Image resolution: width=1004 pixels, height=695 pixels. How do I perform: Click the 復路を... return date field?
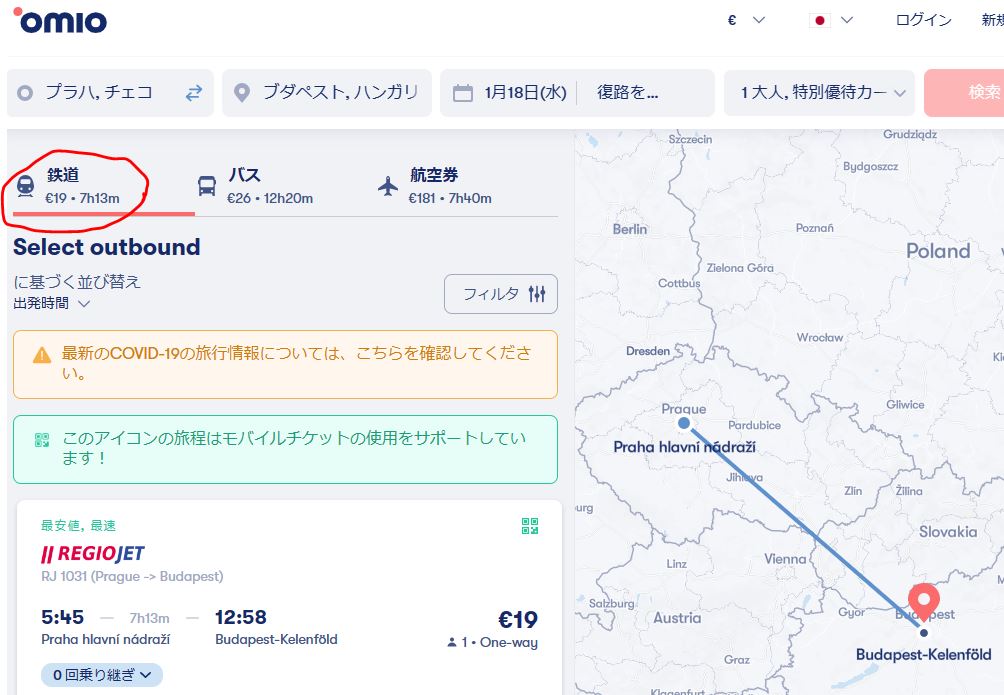point(628,93)
